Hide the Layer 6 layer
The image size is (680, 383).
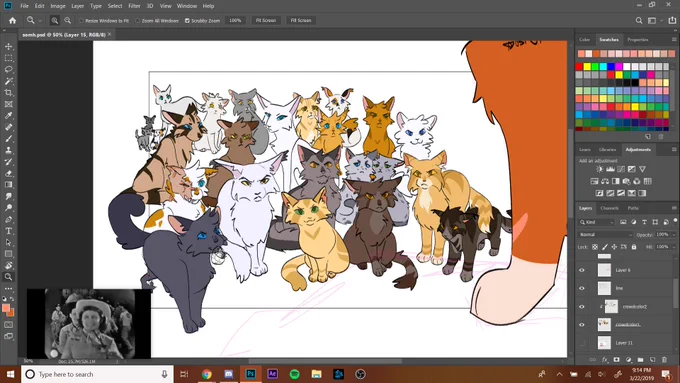coord(582,270)
